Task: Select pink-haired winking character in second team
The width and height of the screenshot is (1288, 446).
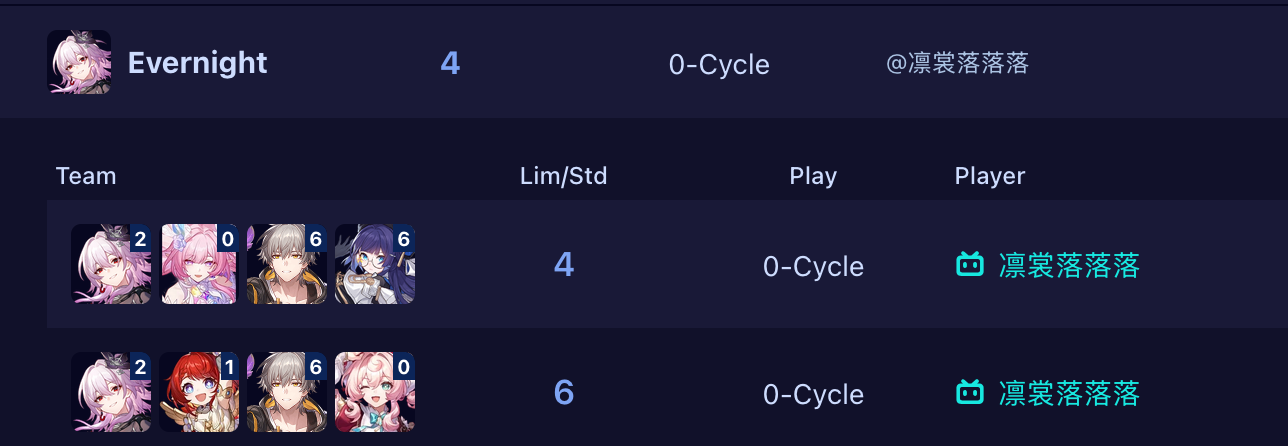Action: [375, 392]
